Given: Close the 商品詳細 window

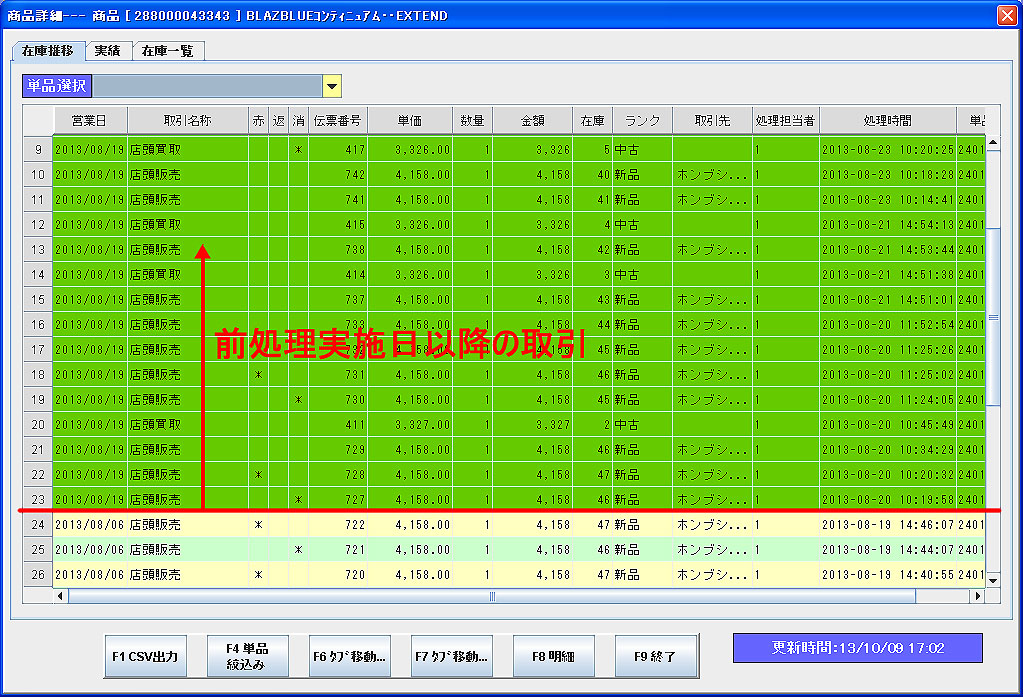Looking at the screenshot, I should 1006,15.
